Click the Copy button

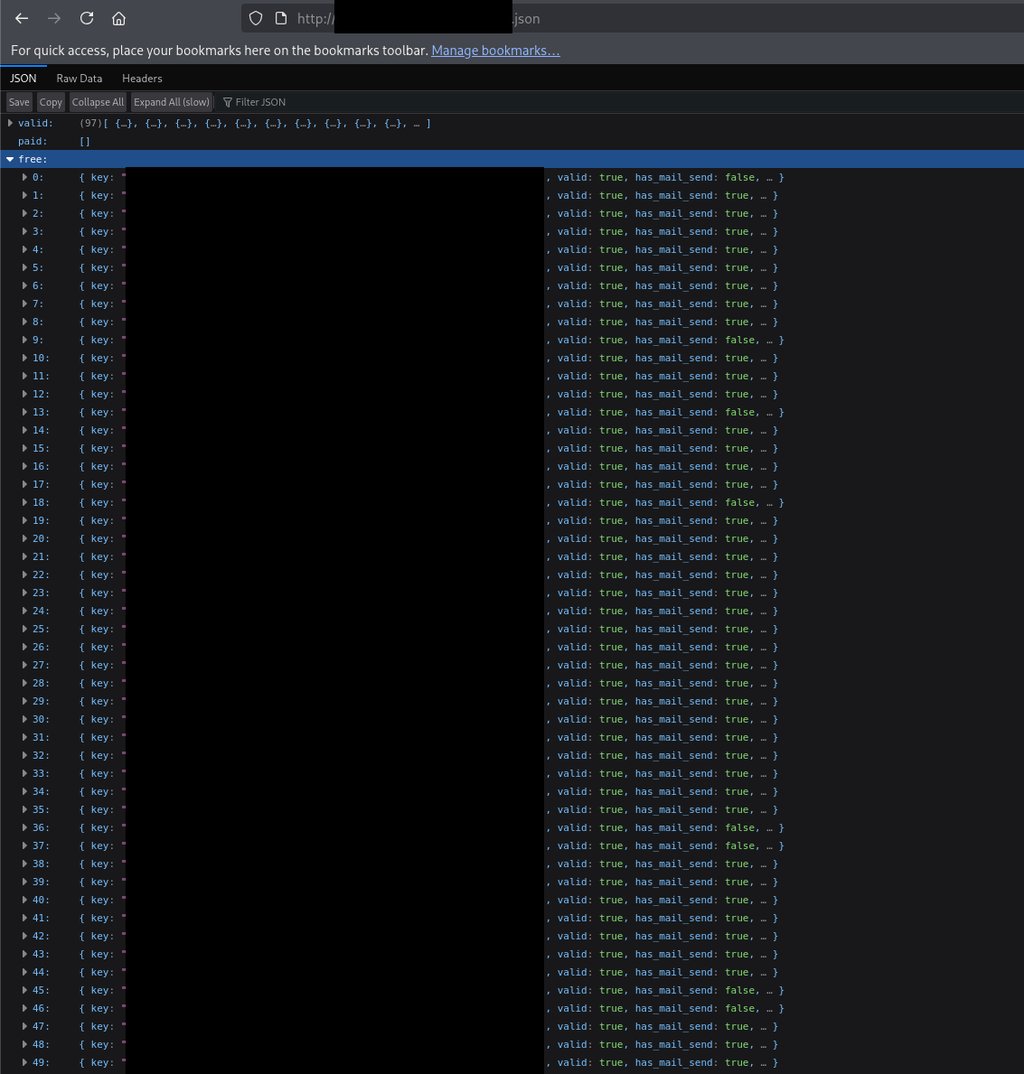coord(51,102)
